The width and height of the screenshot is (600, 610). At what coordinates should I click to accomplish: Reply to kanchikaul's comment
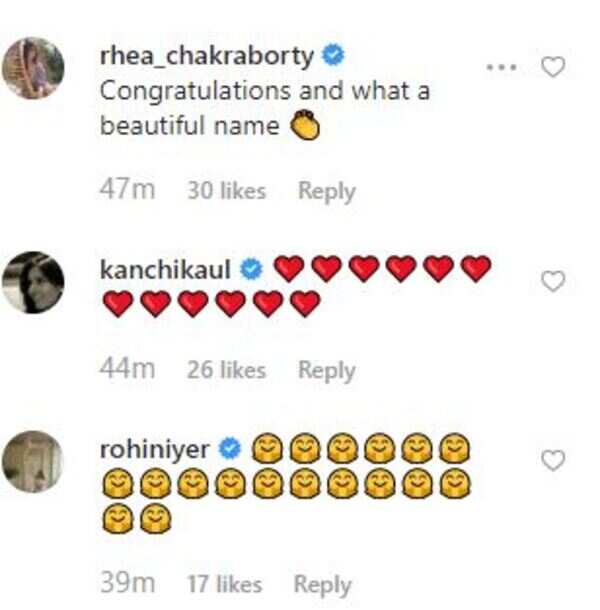pyautogui.click(x=326, y=370)
